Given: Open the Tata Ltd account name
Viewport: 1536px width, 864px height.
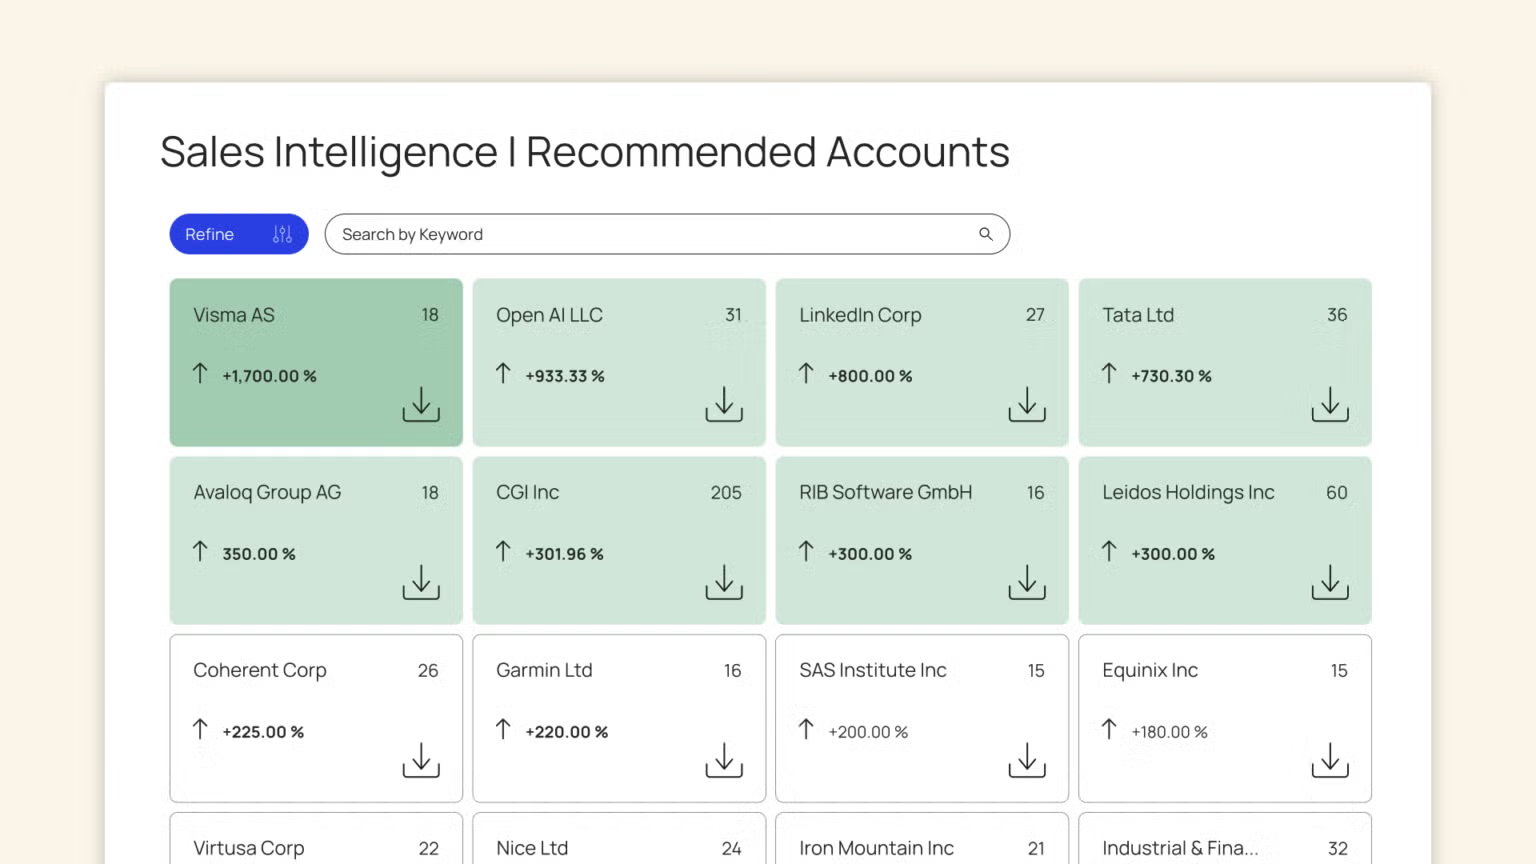Looking at the screenshot, I should (1138, 315).
